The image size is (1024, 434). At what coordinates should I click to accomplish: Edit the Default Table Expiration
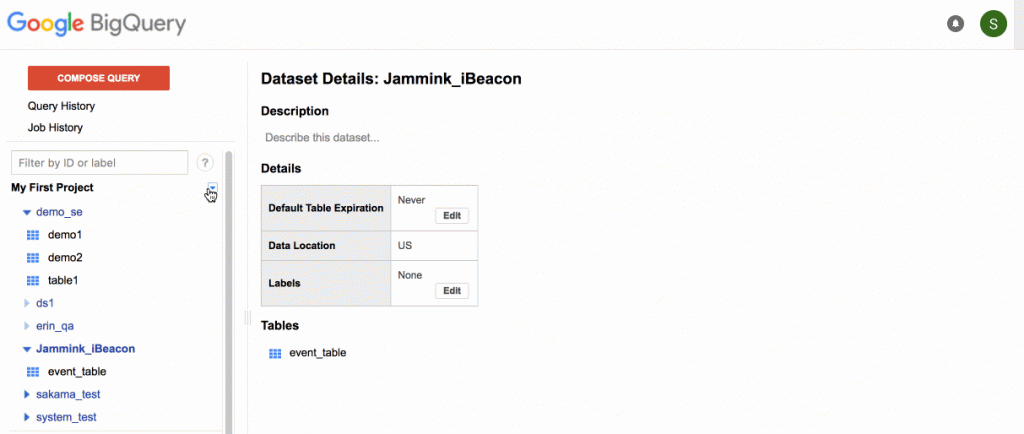[452, 215]
